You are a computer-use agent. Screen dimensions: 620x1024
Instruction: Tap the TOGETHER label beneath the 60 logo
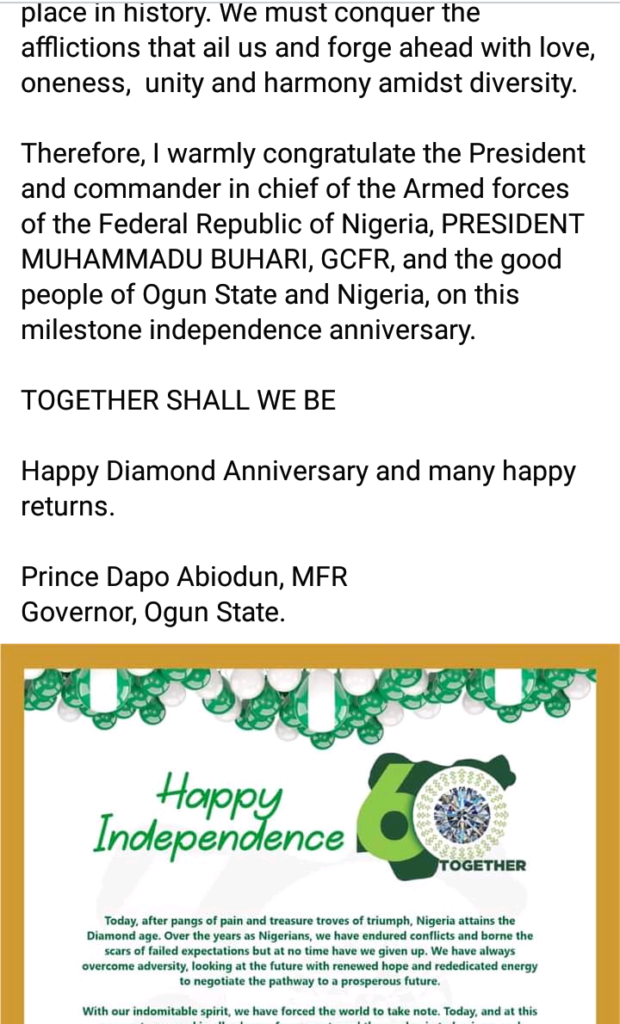point(483,865)
